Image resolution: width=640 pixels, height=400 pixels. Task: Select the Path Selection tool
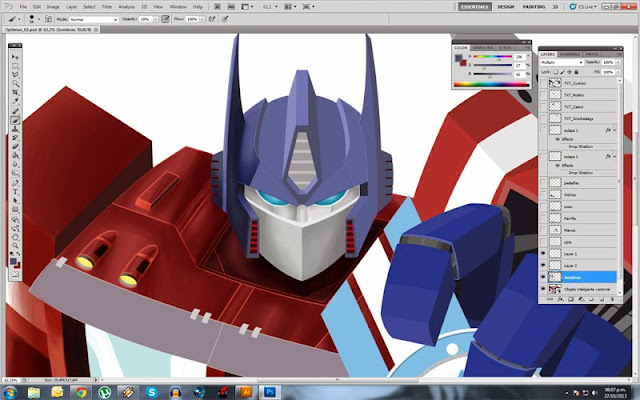point(15,201)
